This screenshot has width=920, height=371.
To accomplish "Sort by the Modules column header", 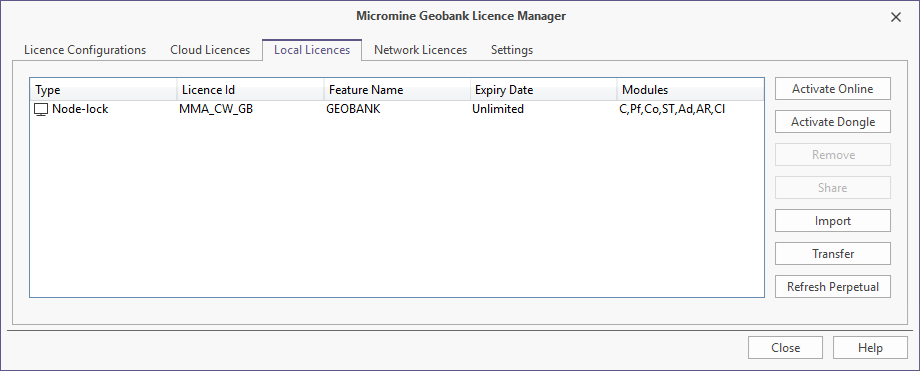I will [x=691, y=90].
